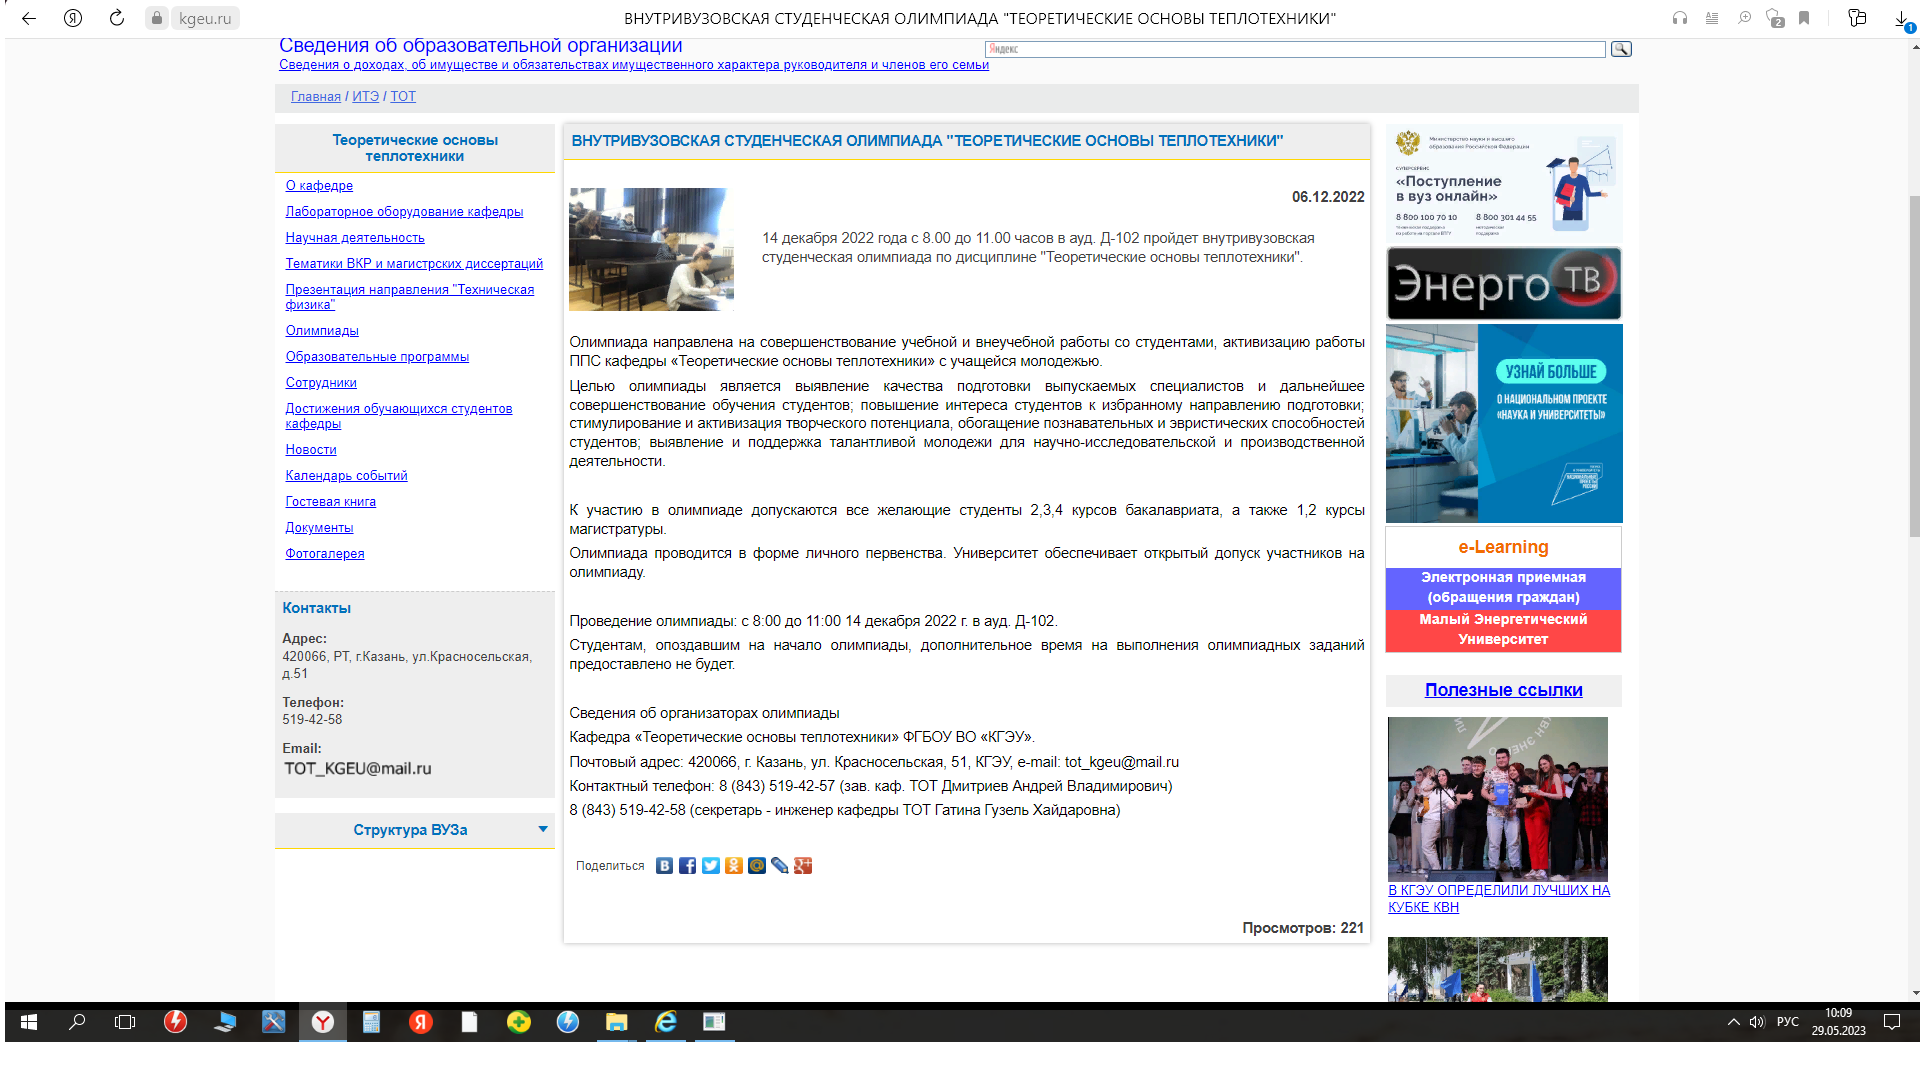The image size is (1920, 1080).
Task: Open reader mode text icon
Action: (1712, 18)
